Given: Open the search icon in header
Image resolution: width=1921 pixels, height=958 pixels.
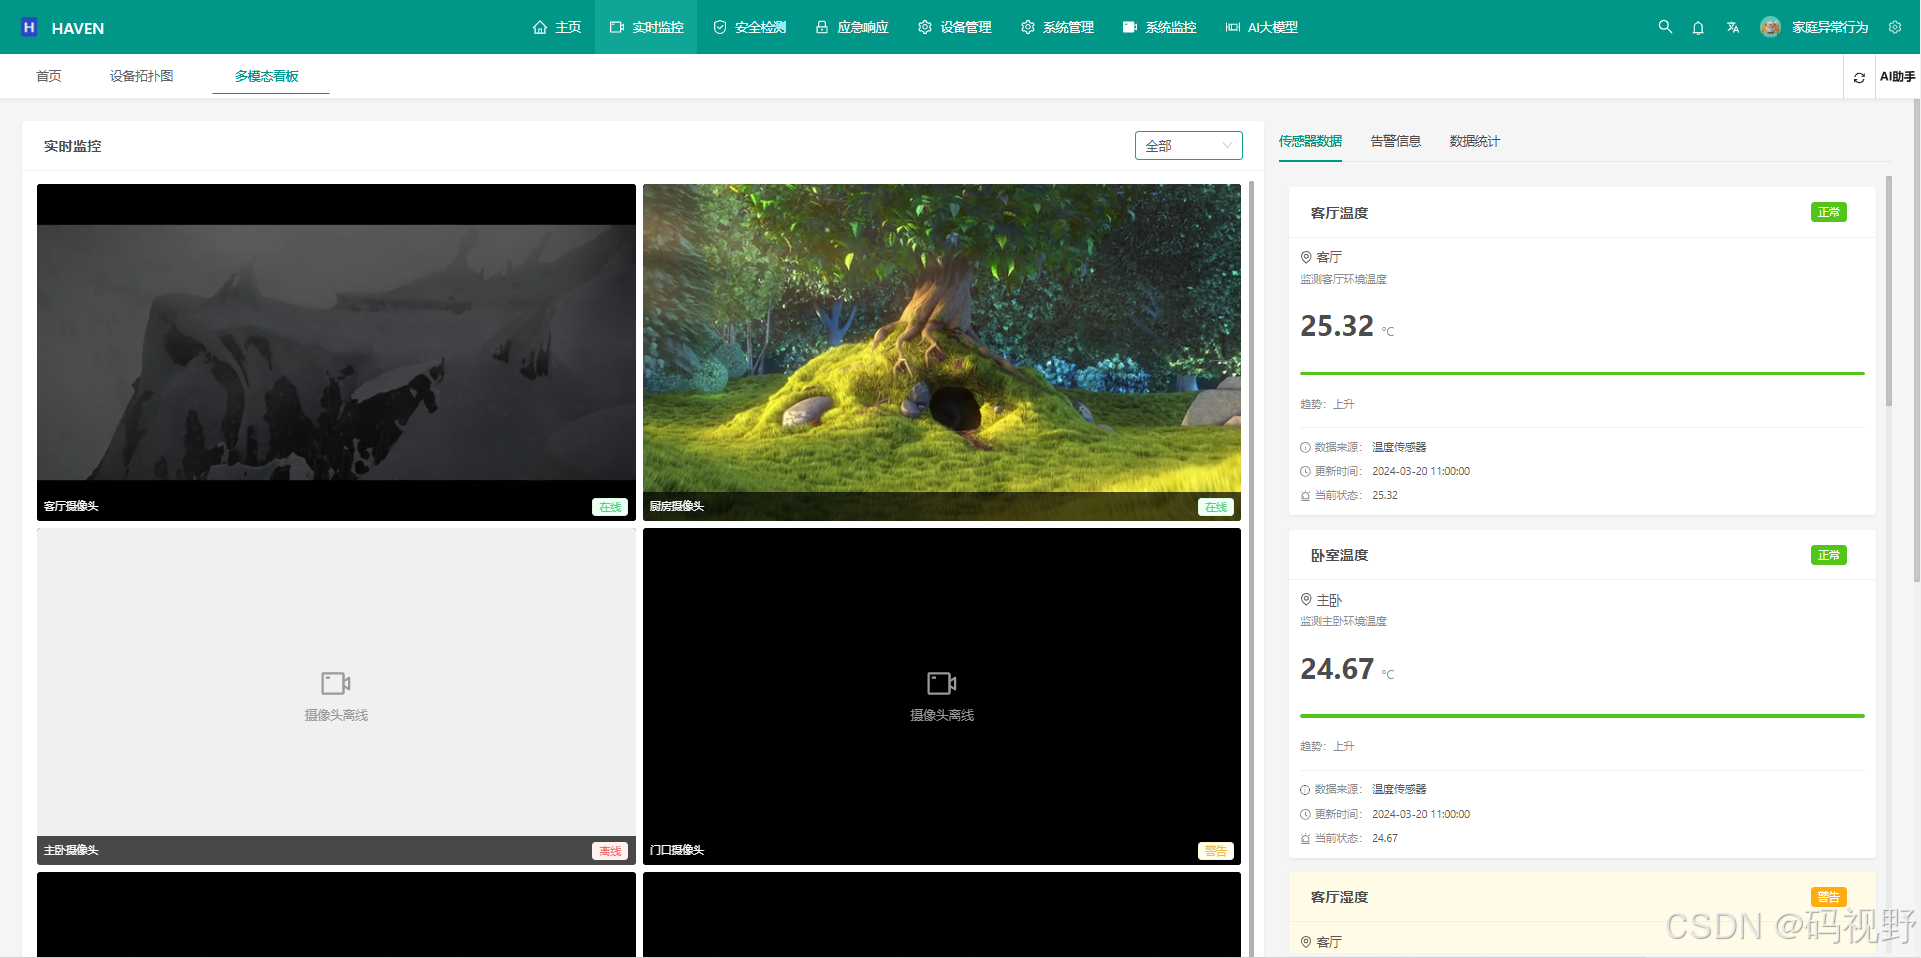Looking at the screenshot, I should [1665, 27].
